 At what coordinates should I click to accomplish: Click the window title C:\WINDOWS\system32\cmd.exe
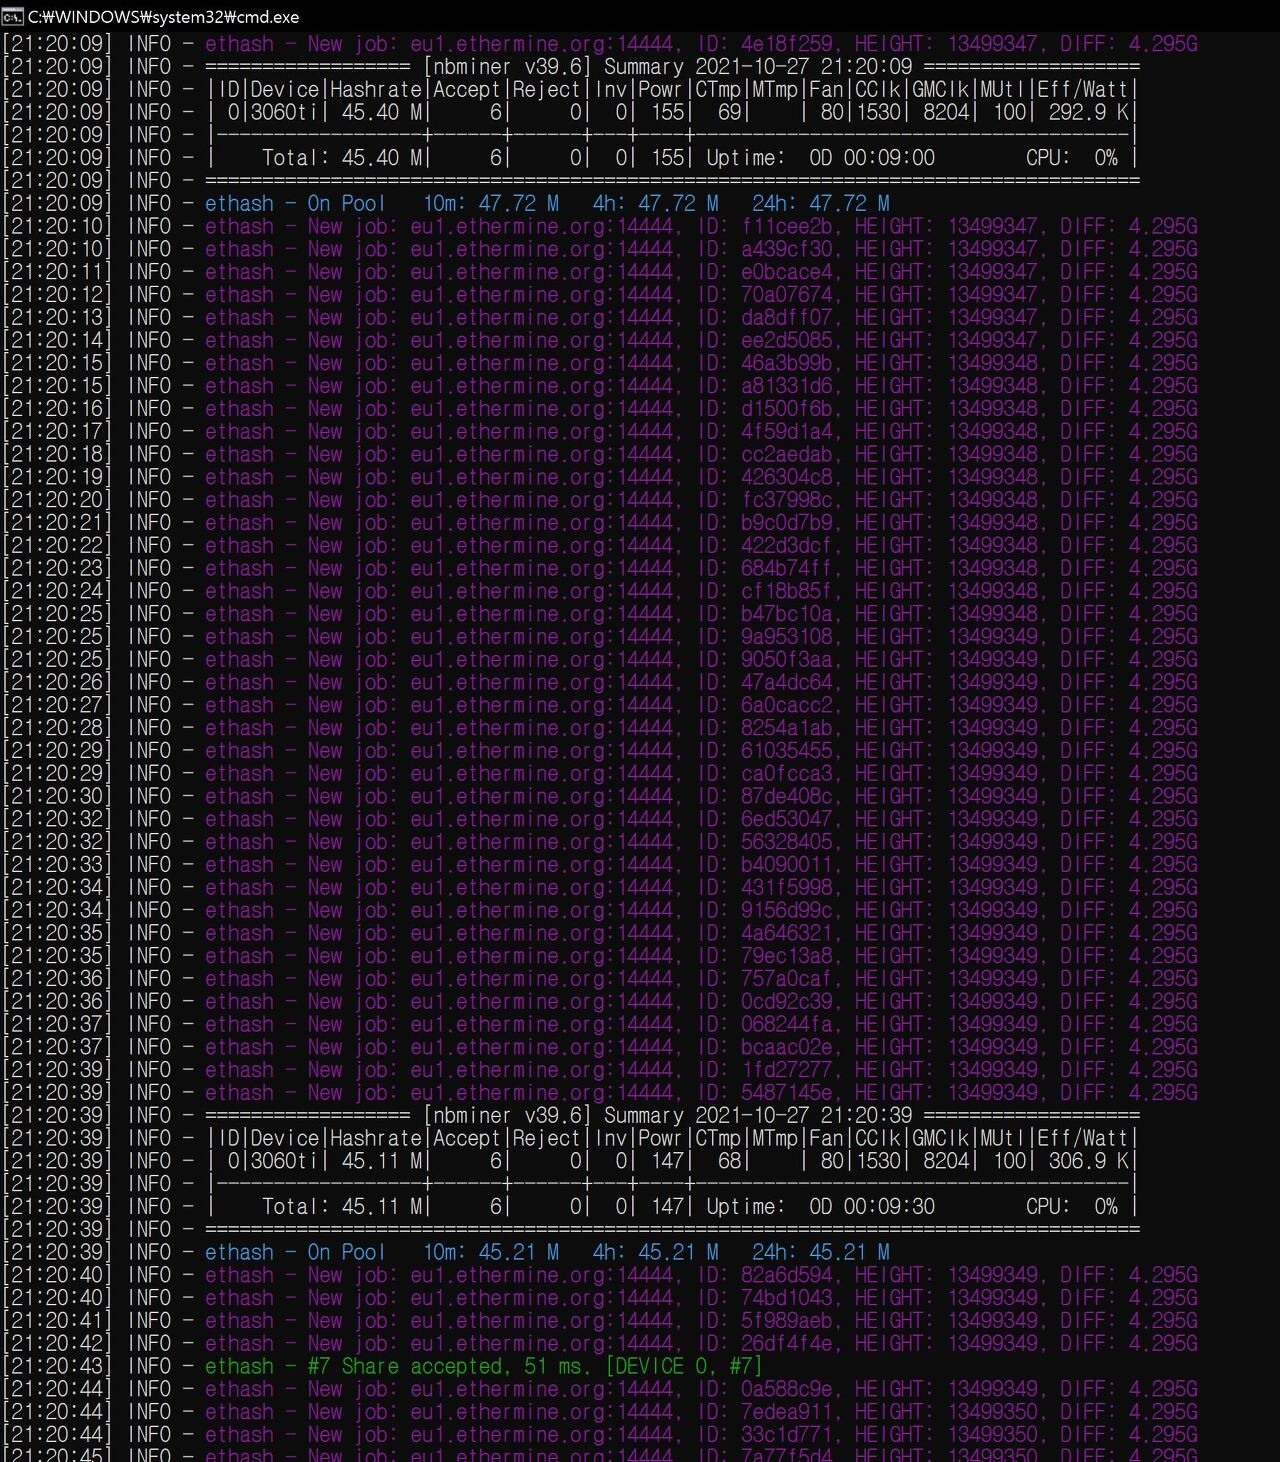[x=163, y=17]
